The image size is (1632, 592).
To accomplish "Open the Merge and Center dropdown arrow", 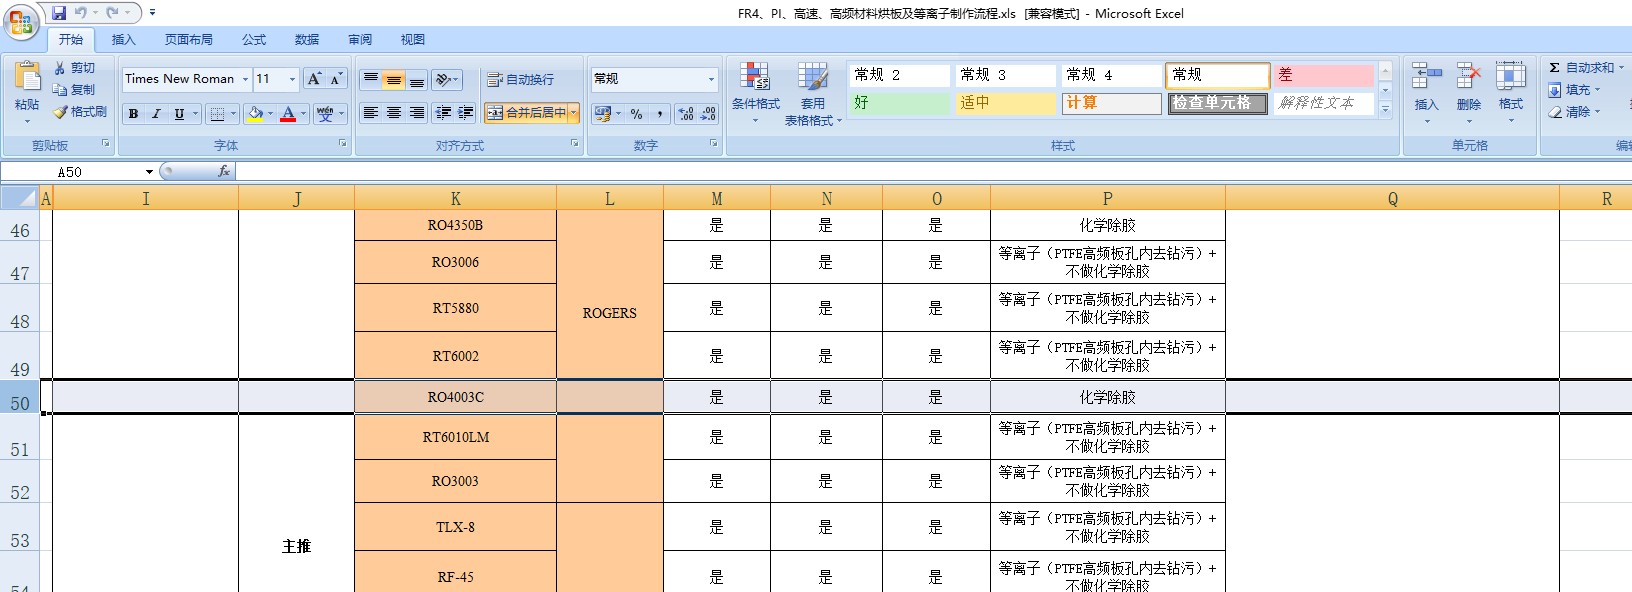I will [574, 113].
